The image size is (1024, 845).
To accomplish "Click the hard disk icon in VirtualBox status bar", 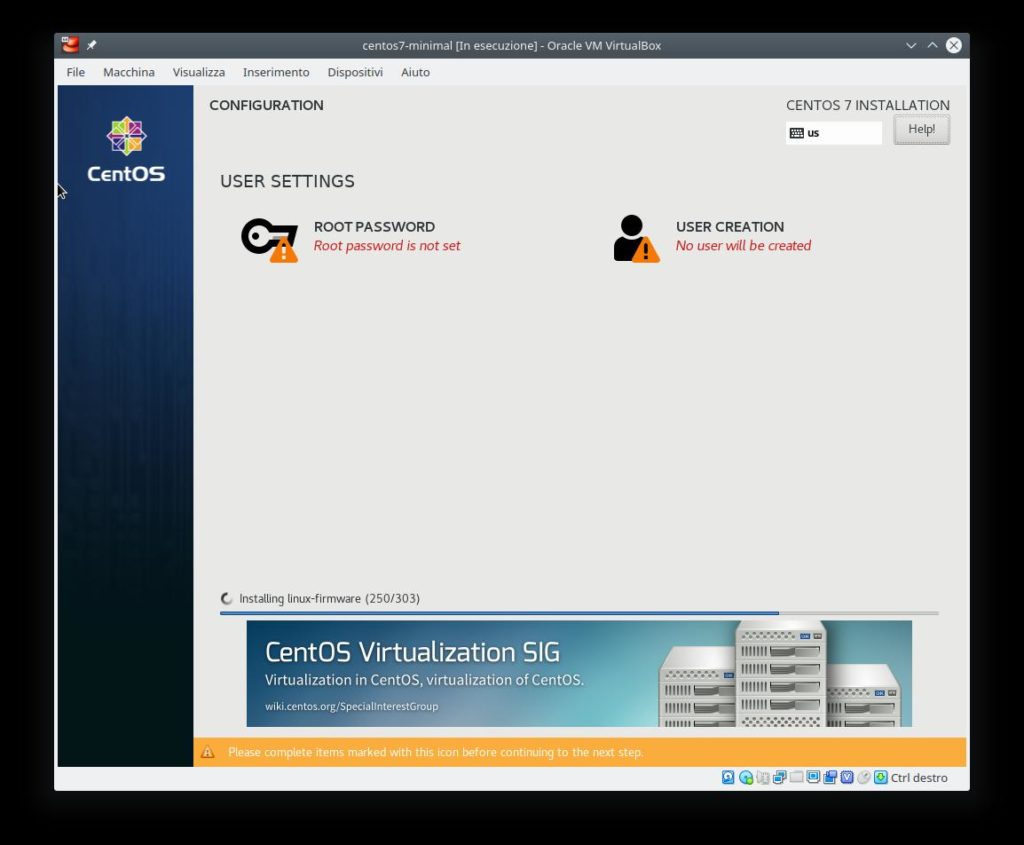I will (728, 777).
